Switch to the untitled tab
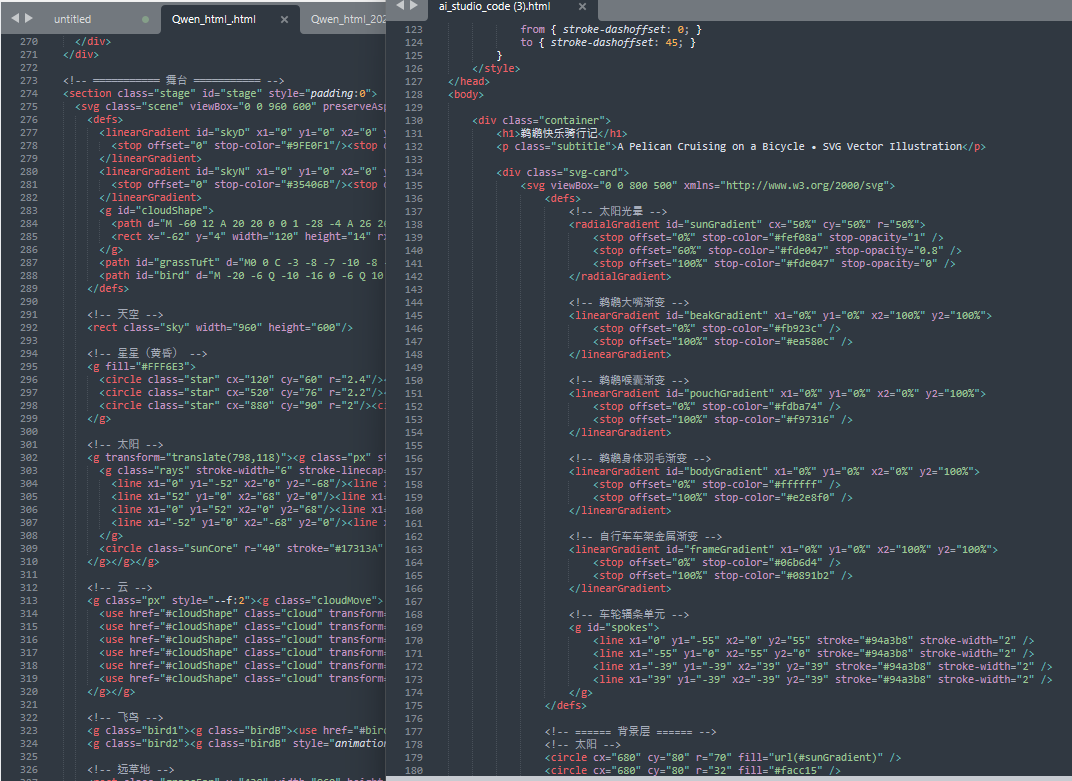Viewport: 1072px width, 781px height. tap(72, 19)
